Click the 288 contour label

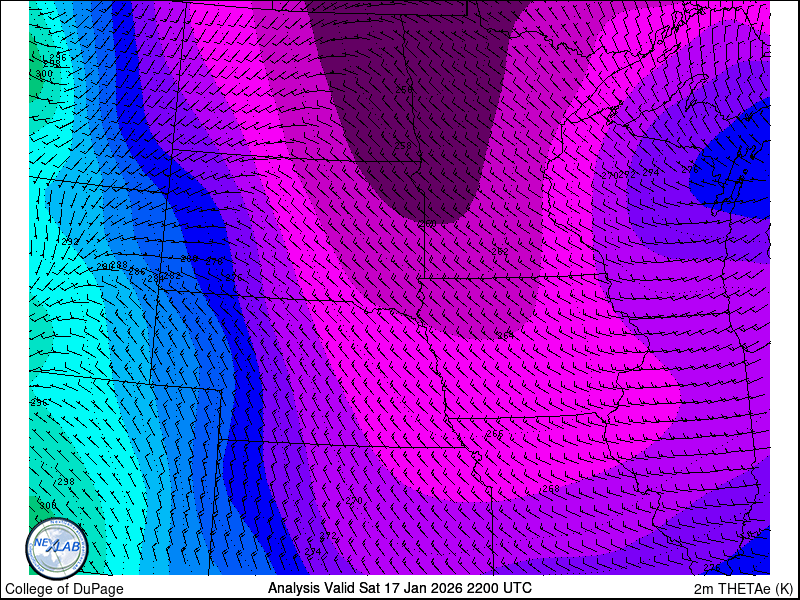[x=119, y=265]
